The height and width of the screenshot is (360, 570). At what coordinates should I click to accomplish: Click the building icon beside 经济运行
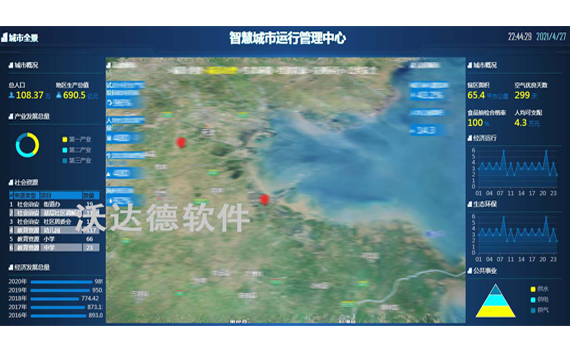(470, 138)
